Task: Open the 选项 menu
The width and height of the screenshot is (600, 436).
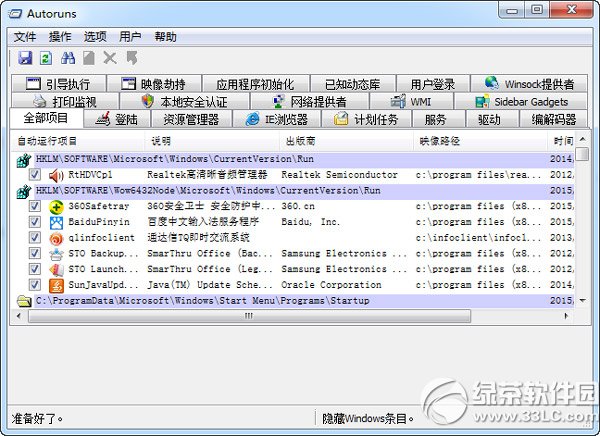Action: pos(95,37)
